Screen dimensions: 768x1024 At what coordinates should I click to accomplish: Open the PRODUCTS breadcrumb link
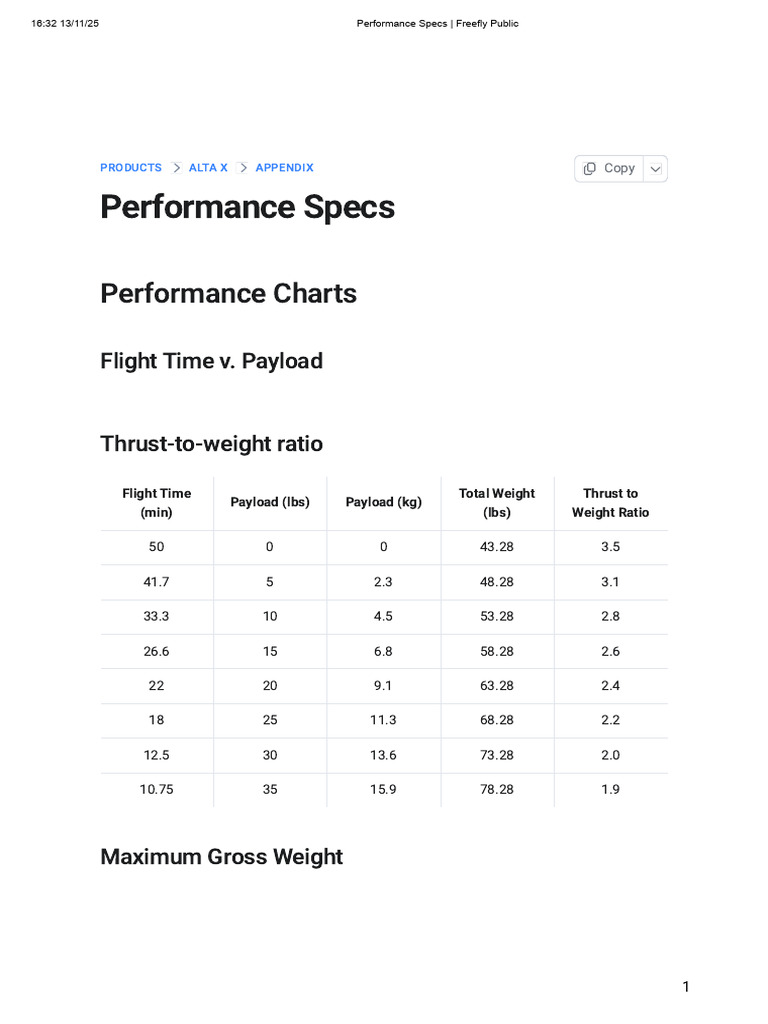tap(131, 168)
